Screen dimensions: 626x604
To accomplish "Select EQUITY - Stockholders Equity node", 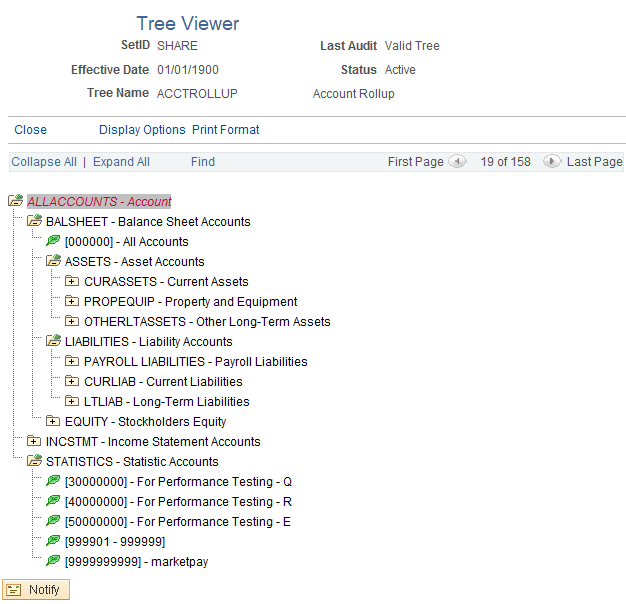I will tap(145, 422).
